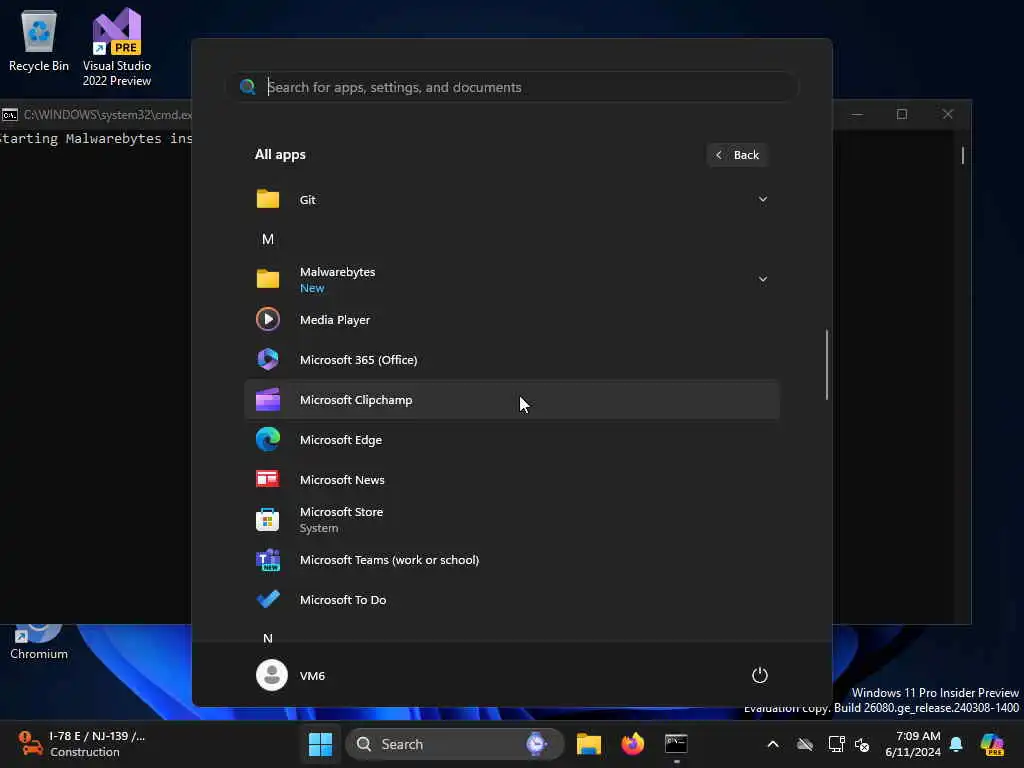Screen dimensions: 1024x768
Task: Open the Git folder icon
Action: pyautogui.click(x=268, y=199)
